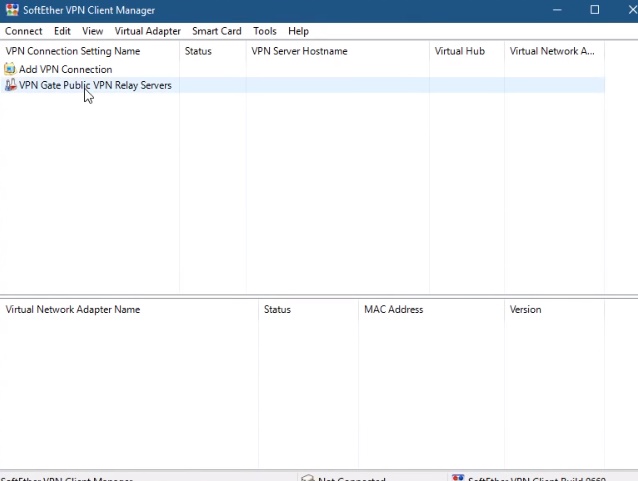Screen dimensions: 638x481
Task: Sort by Virtual Network Adapter Name column
Action: click(129, 310)
